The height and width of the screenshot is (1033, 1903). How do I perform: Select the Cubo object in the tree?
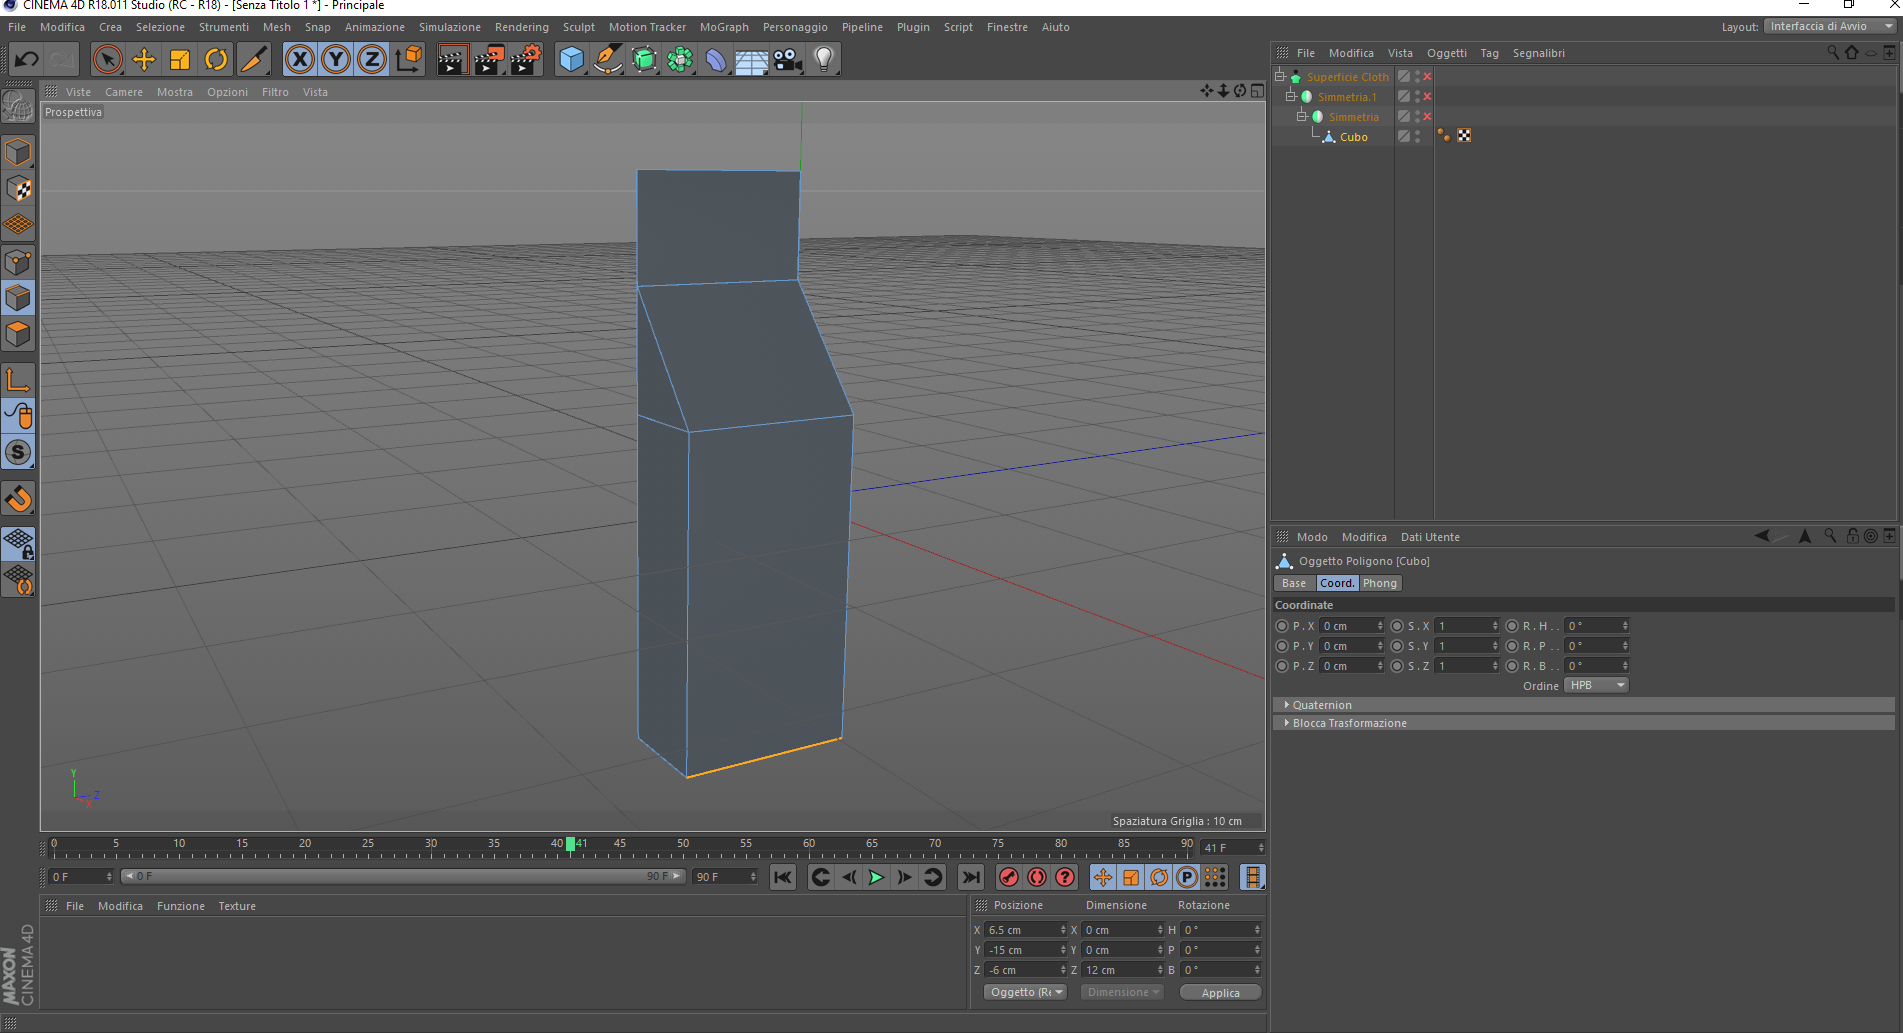(1353, 137)
